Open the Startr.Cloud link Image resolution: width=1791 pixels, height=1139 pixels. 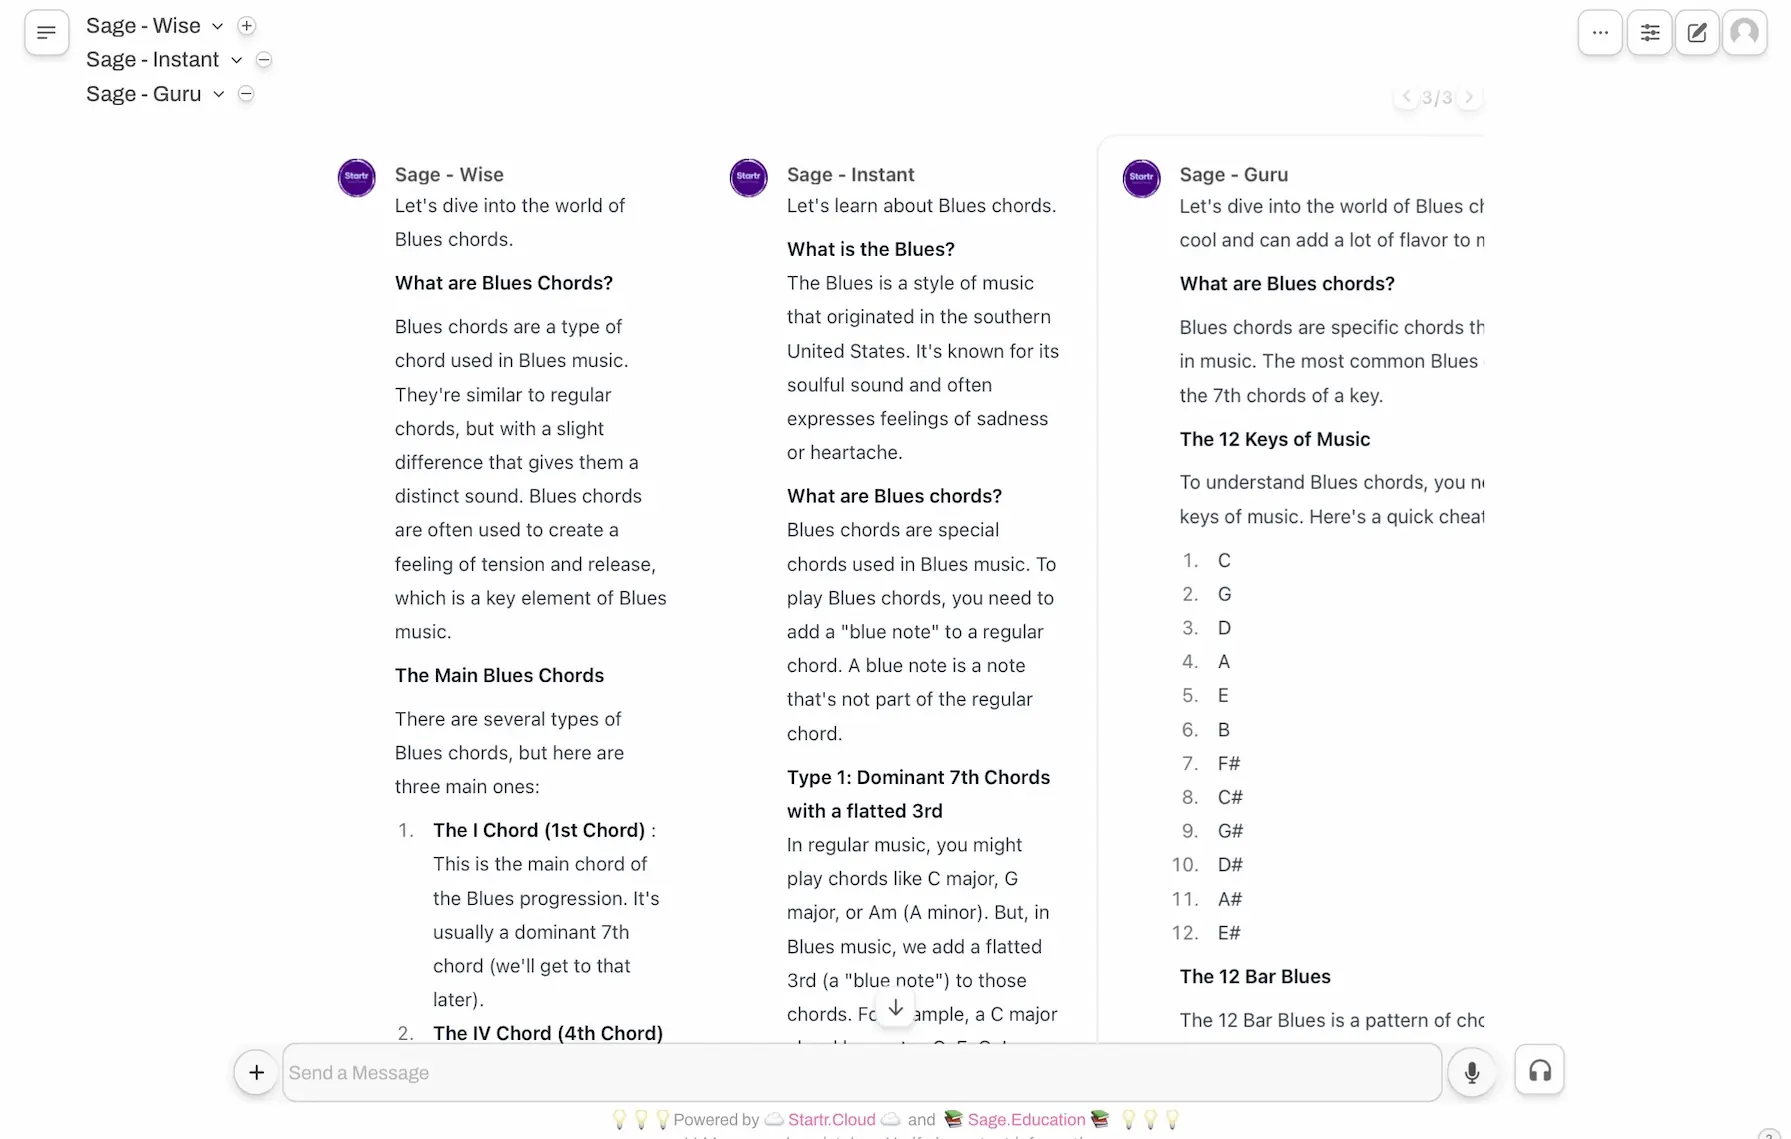pyautogui.click(x=831, y=1120)
